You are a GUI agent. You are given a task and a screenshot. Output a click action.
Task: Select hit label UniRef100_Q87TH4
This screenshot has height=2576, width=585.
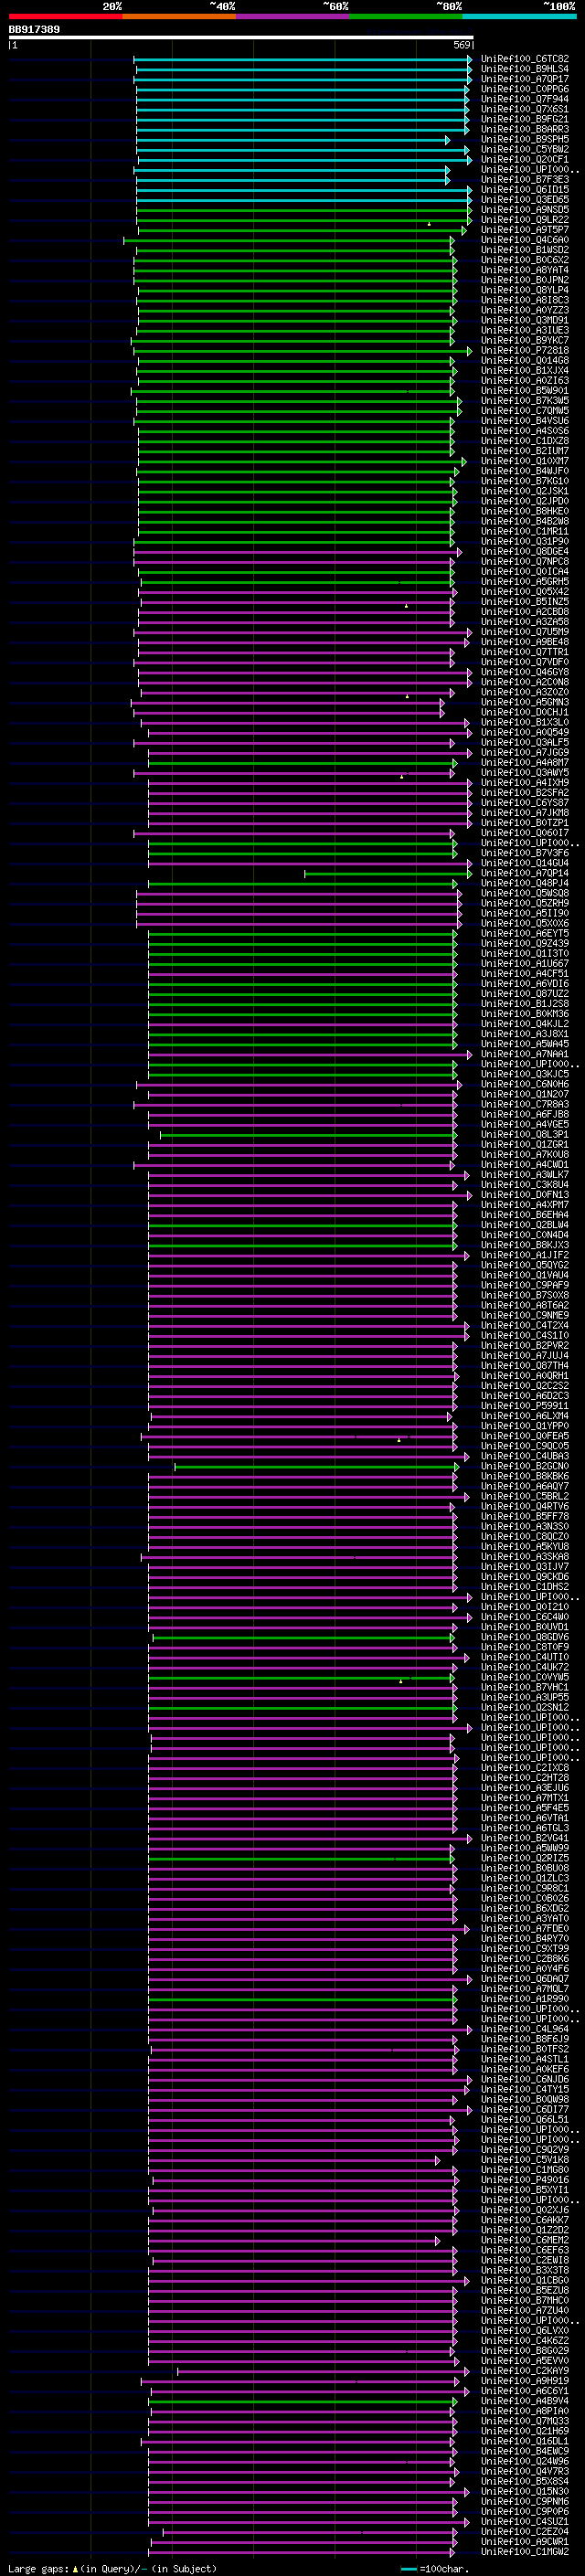click(x=525, y=1366)
